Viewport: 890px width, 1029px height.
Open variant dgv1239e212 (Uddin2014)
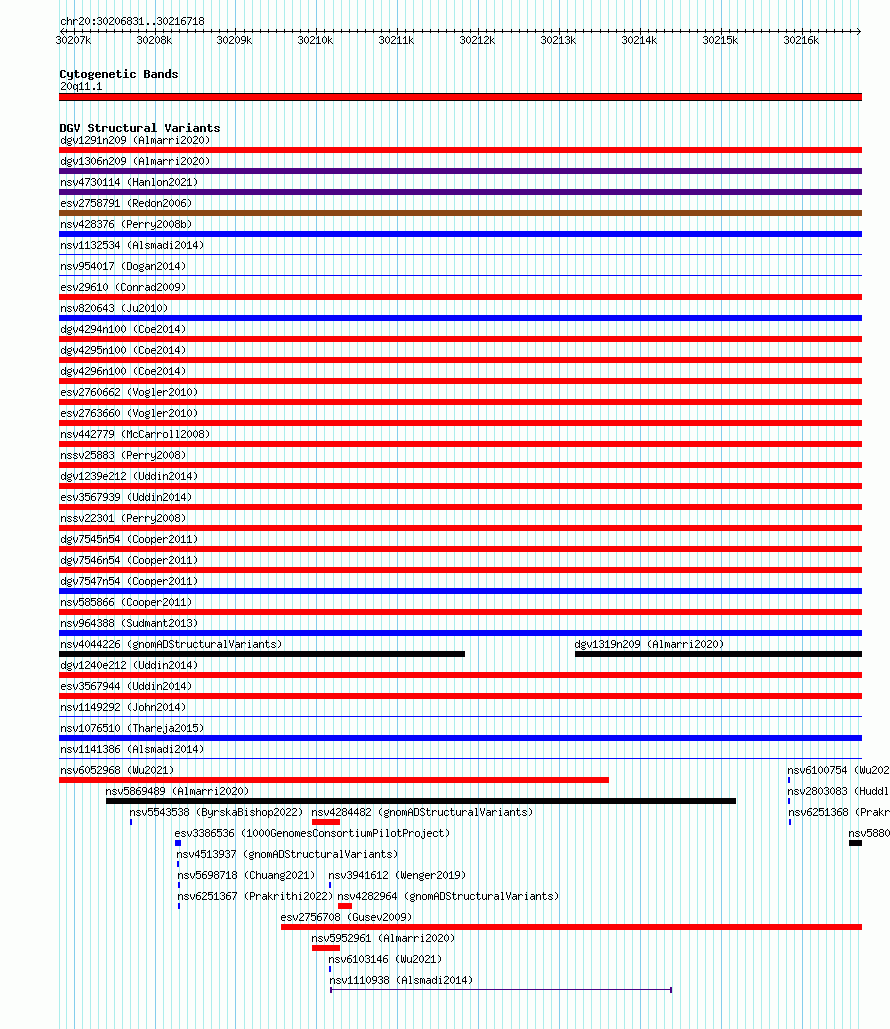click(129, 476)
